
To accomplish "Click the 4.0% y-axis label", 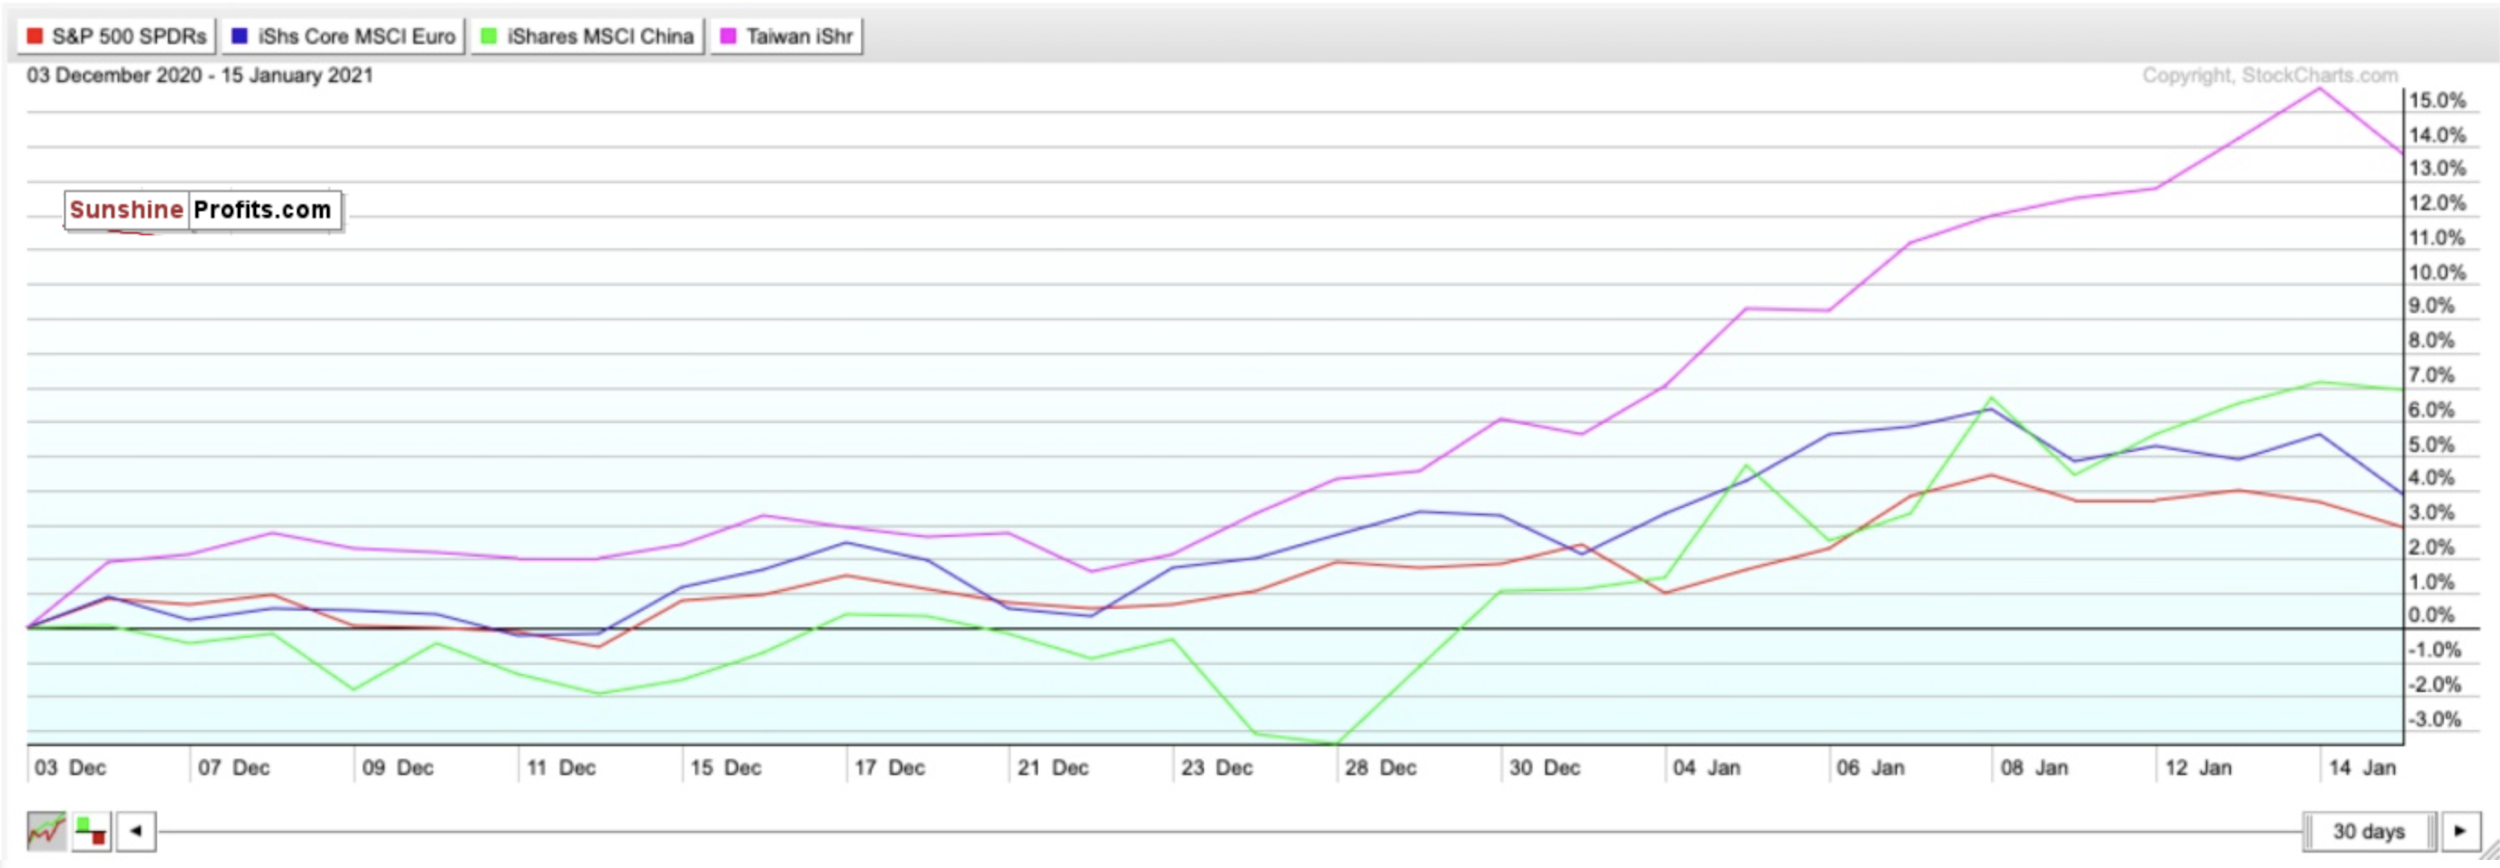I will coord(2432,479).
